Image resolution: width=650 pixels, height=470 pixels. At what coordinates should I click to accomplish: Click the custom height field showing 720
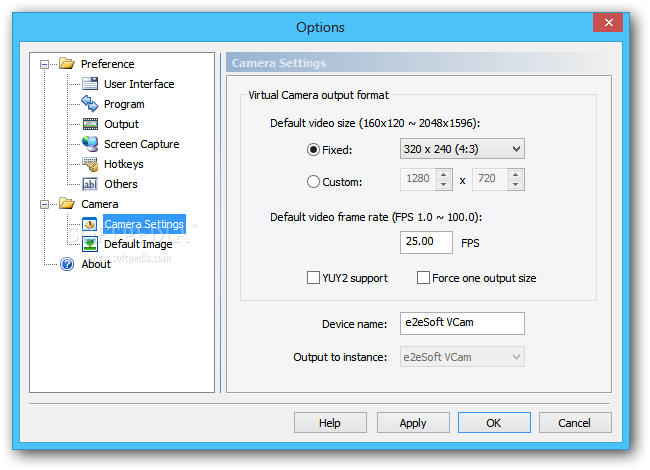click(x=490, y=179)
